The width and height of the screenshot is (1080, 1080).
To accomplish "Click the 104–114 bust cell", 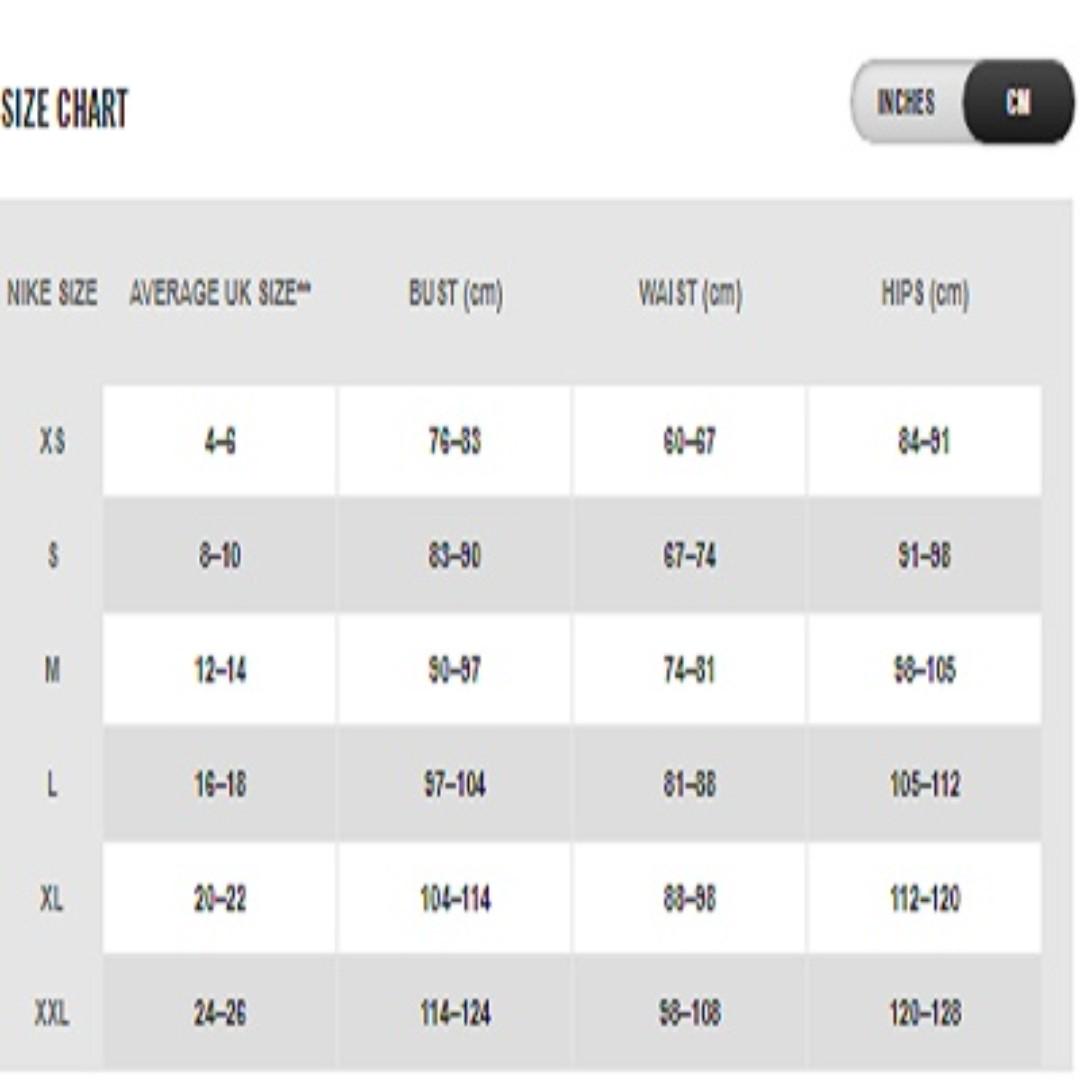I will point(455,900).
